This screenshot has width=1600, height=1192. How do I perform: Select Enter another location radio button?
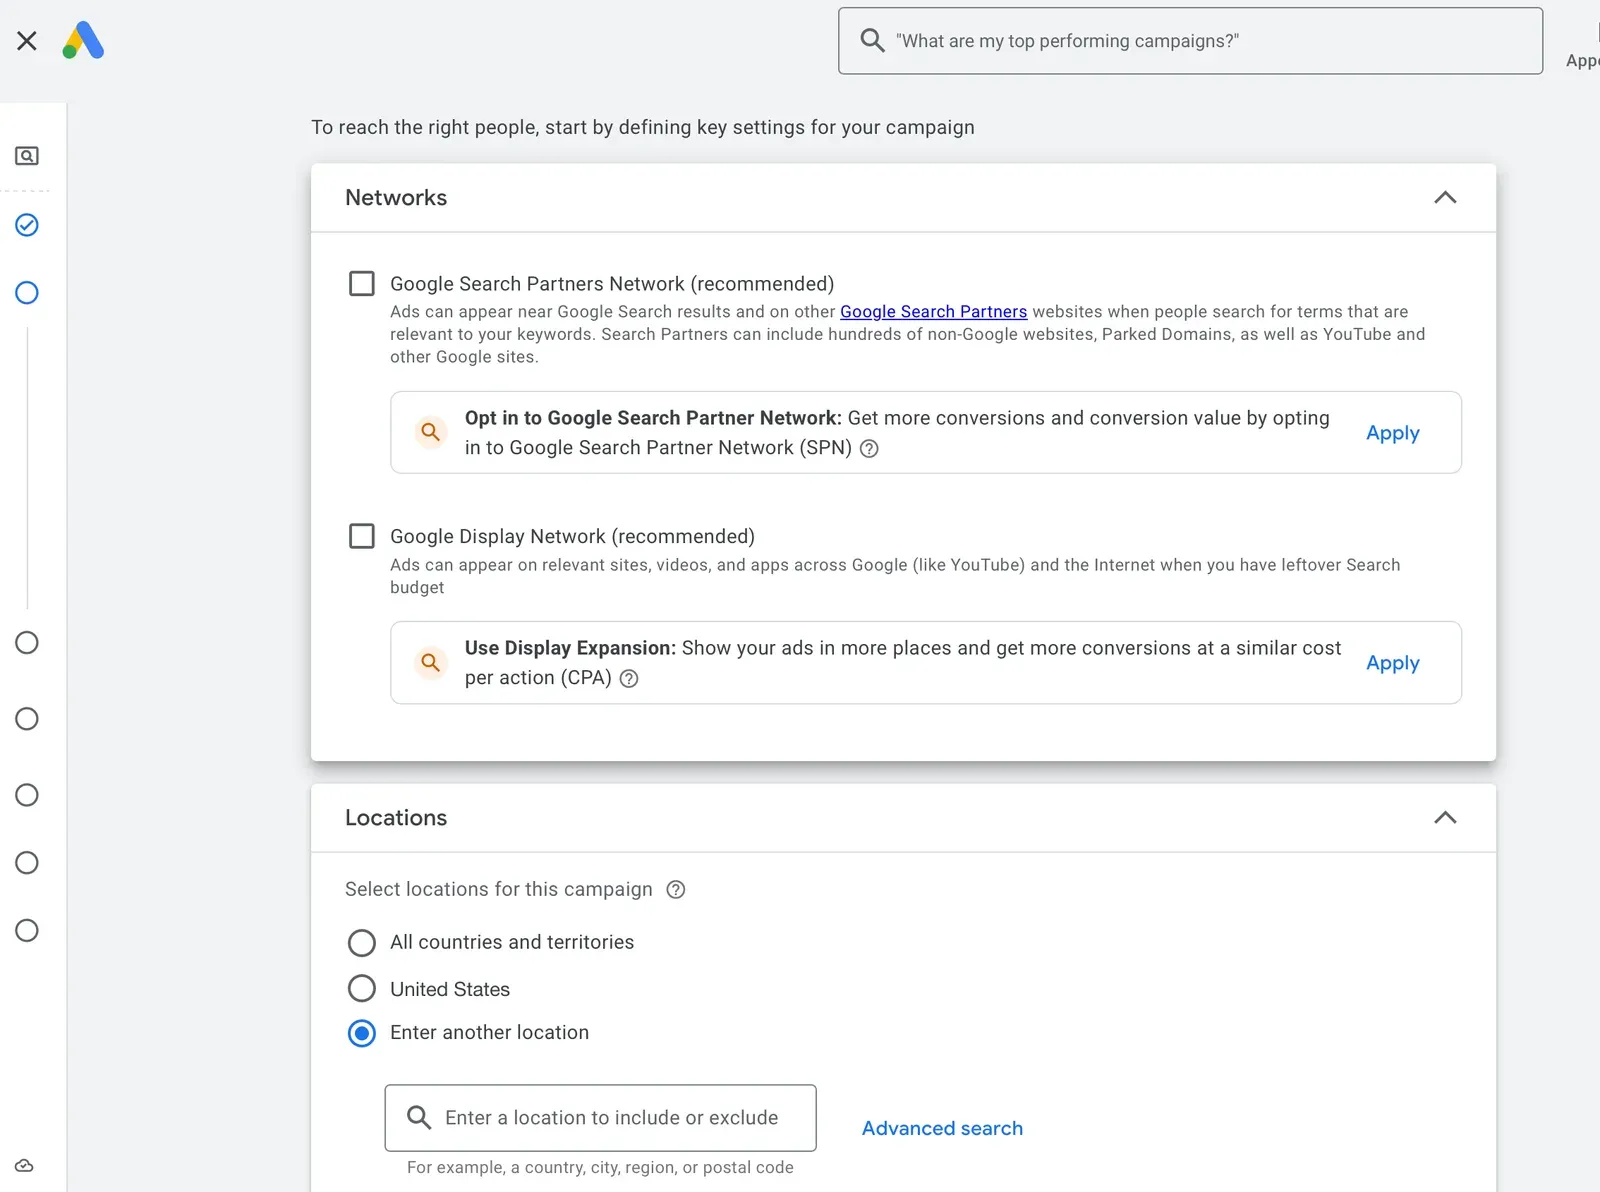(x=362, y=1033)
